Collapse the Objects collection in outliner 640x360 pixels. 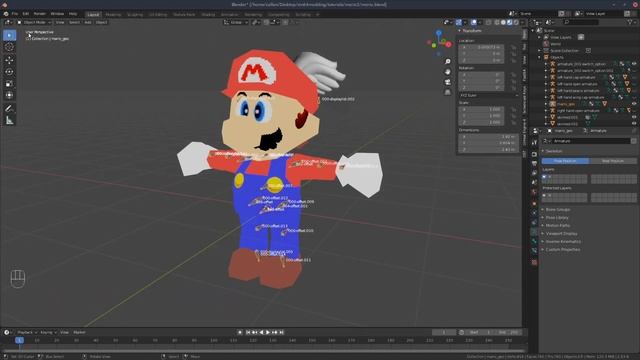pos(540,57)
